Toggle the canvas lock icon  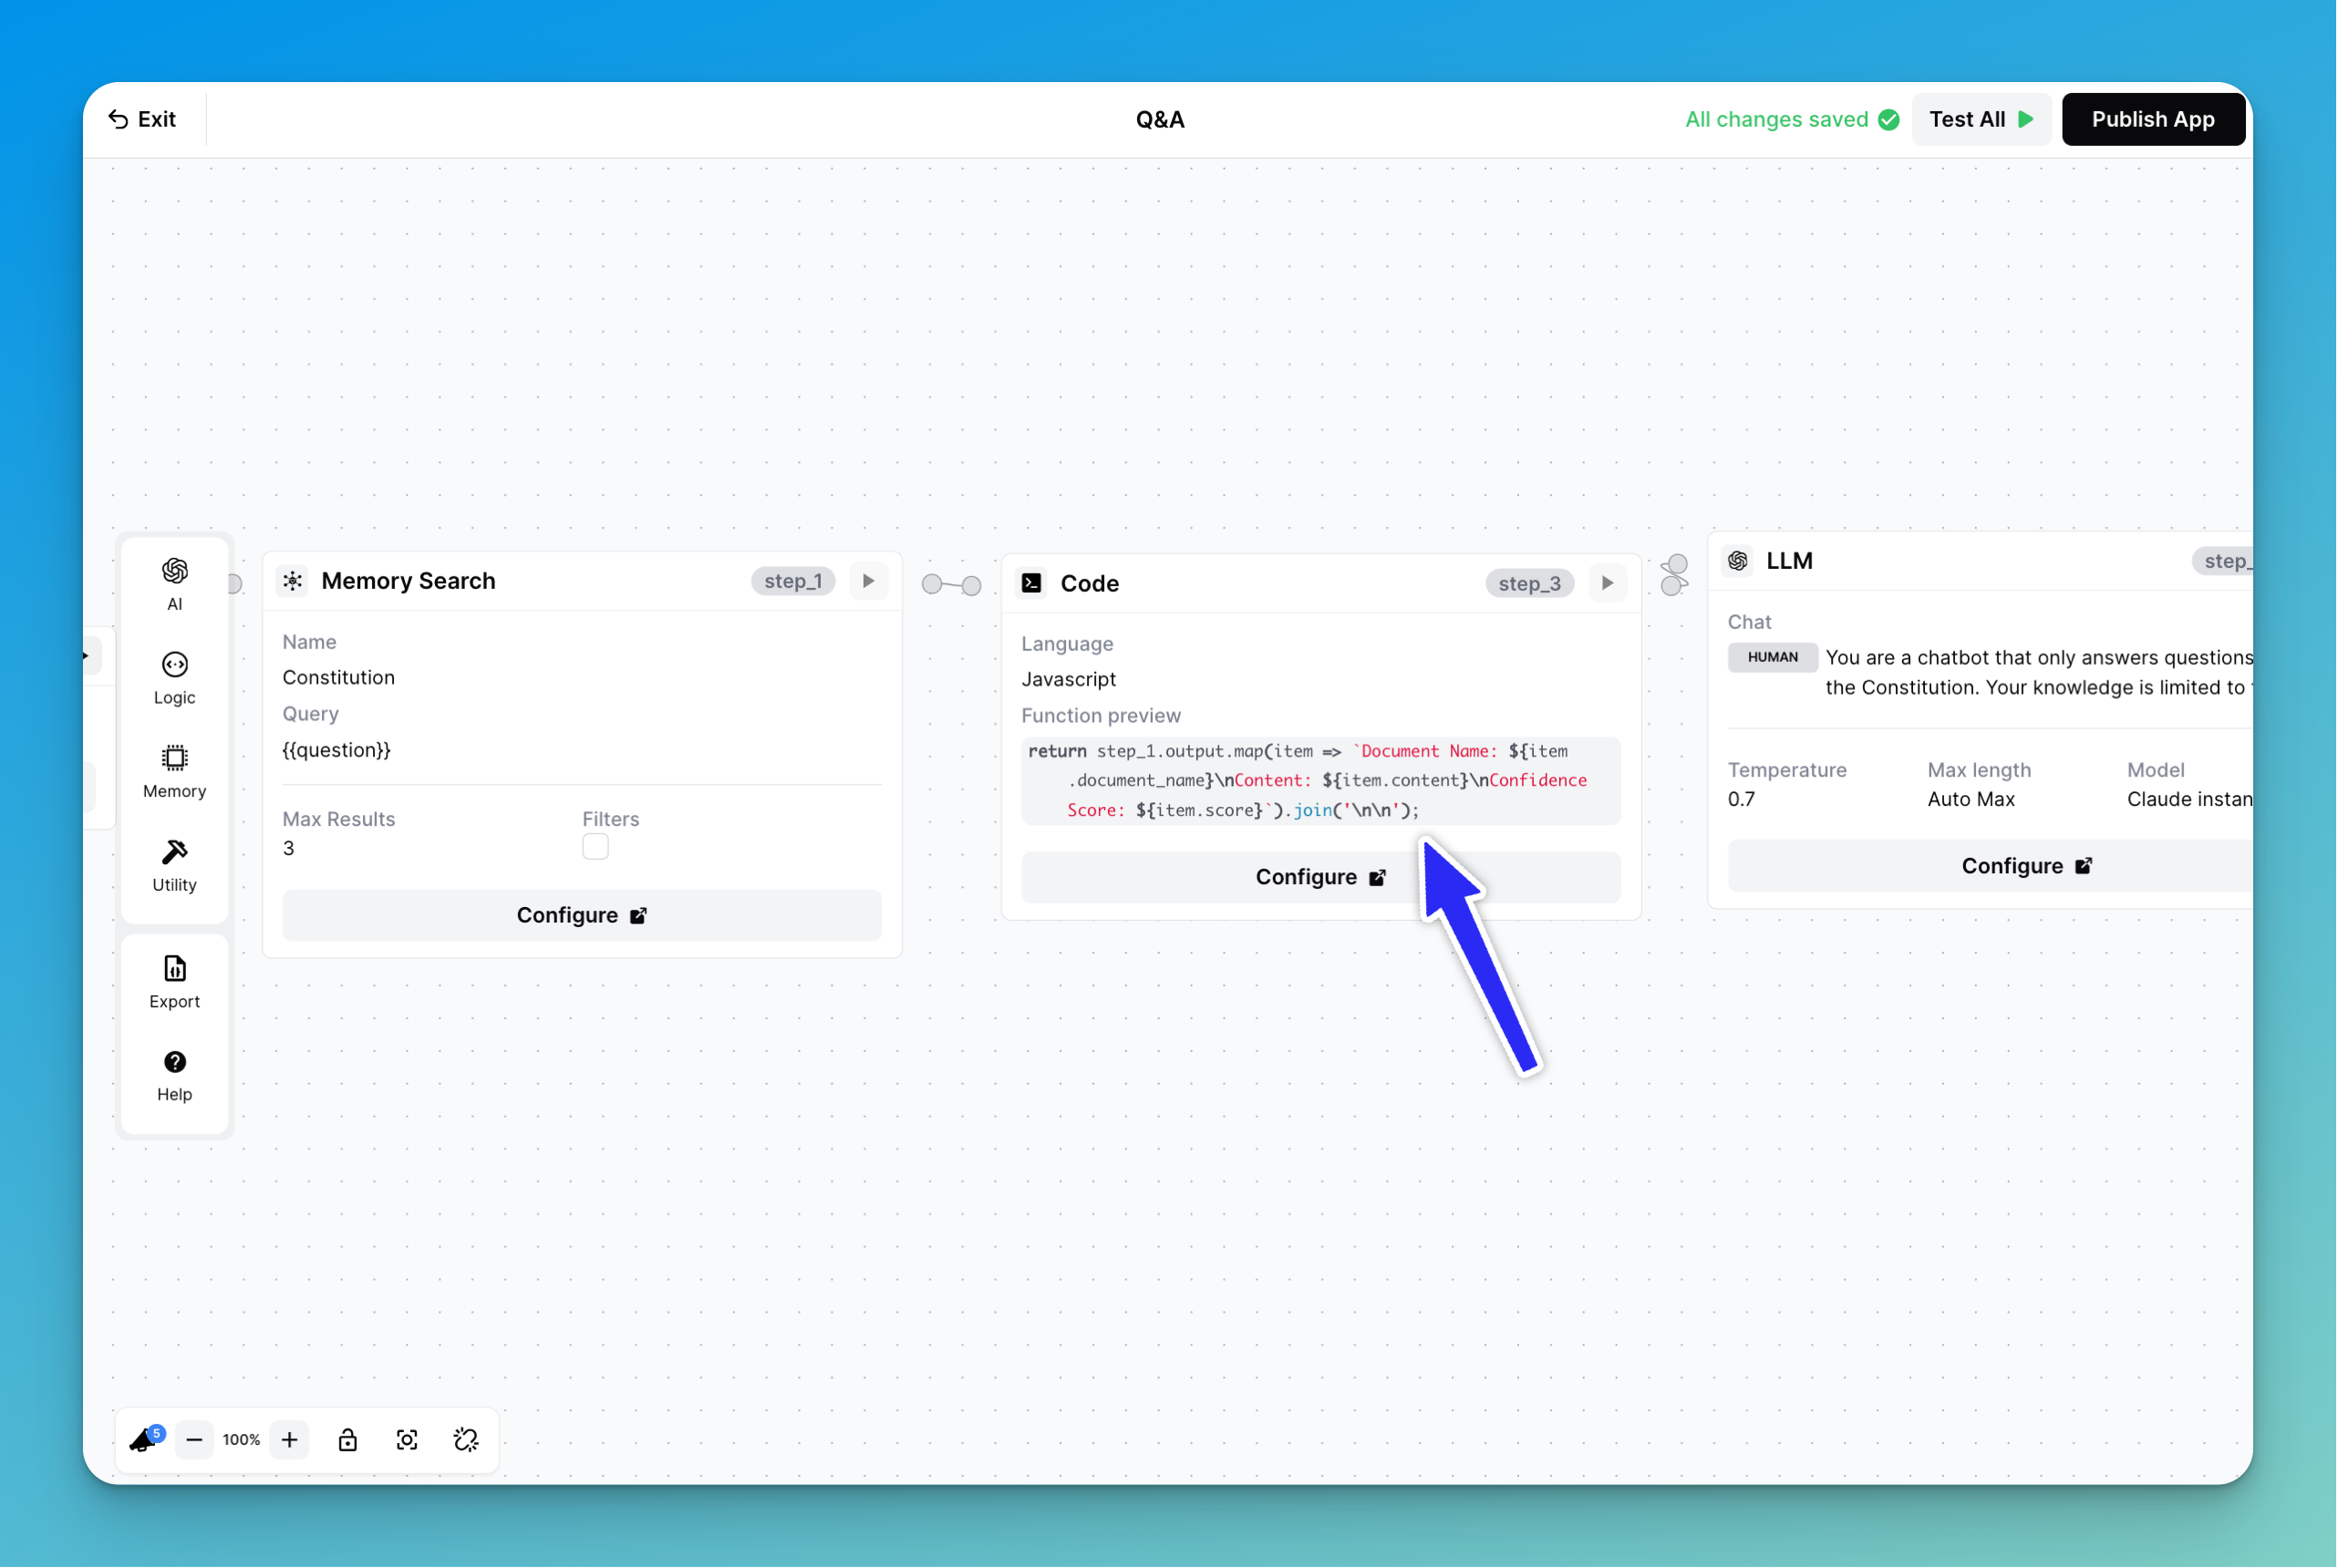[347, 1439]
